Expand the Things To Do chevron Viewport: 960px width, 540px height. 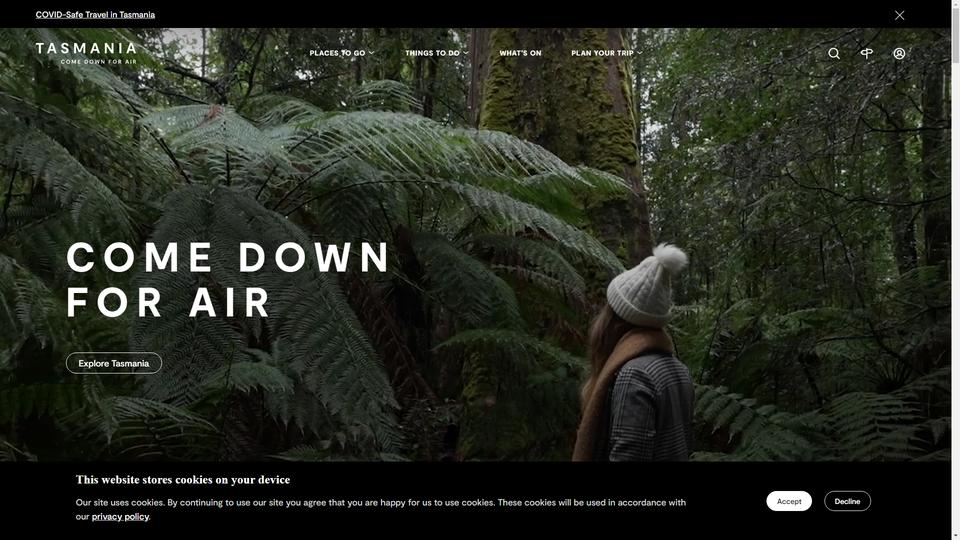coord(466,53)
